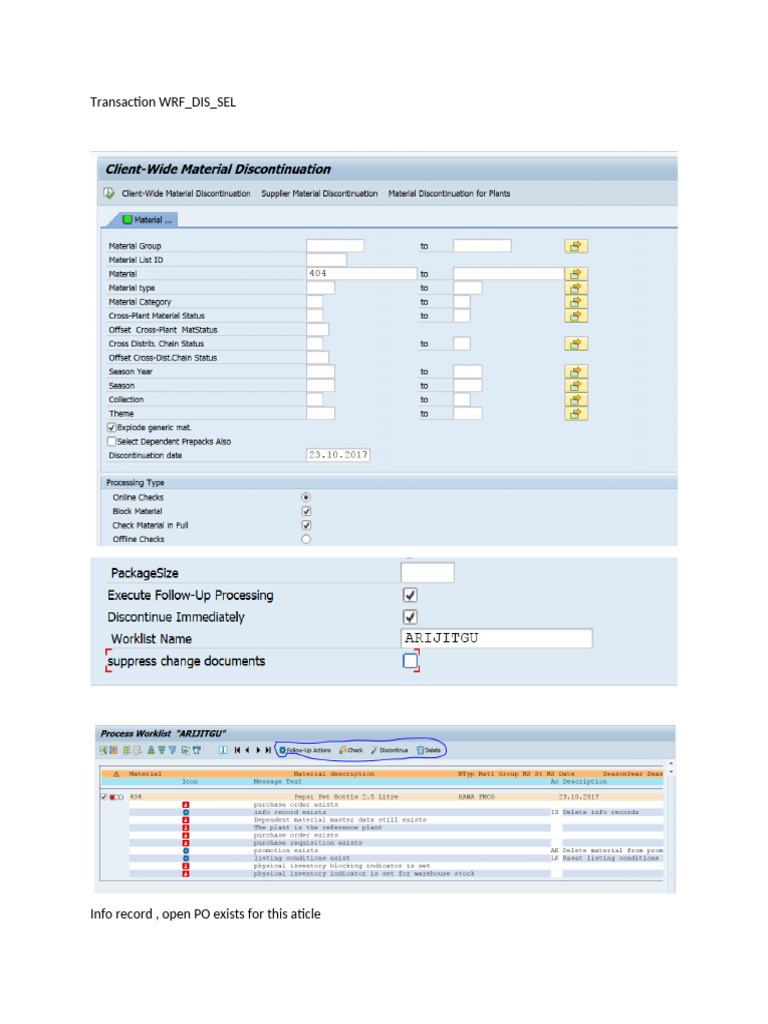Screen dimensions: 768x1024
Task: Open multiple selection for Season Year
Action: (x=575, y=372)
